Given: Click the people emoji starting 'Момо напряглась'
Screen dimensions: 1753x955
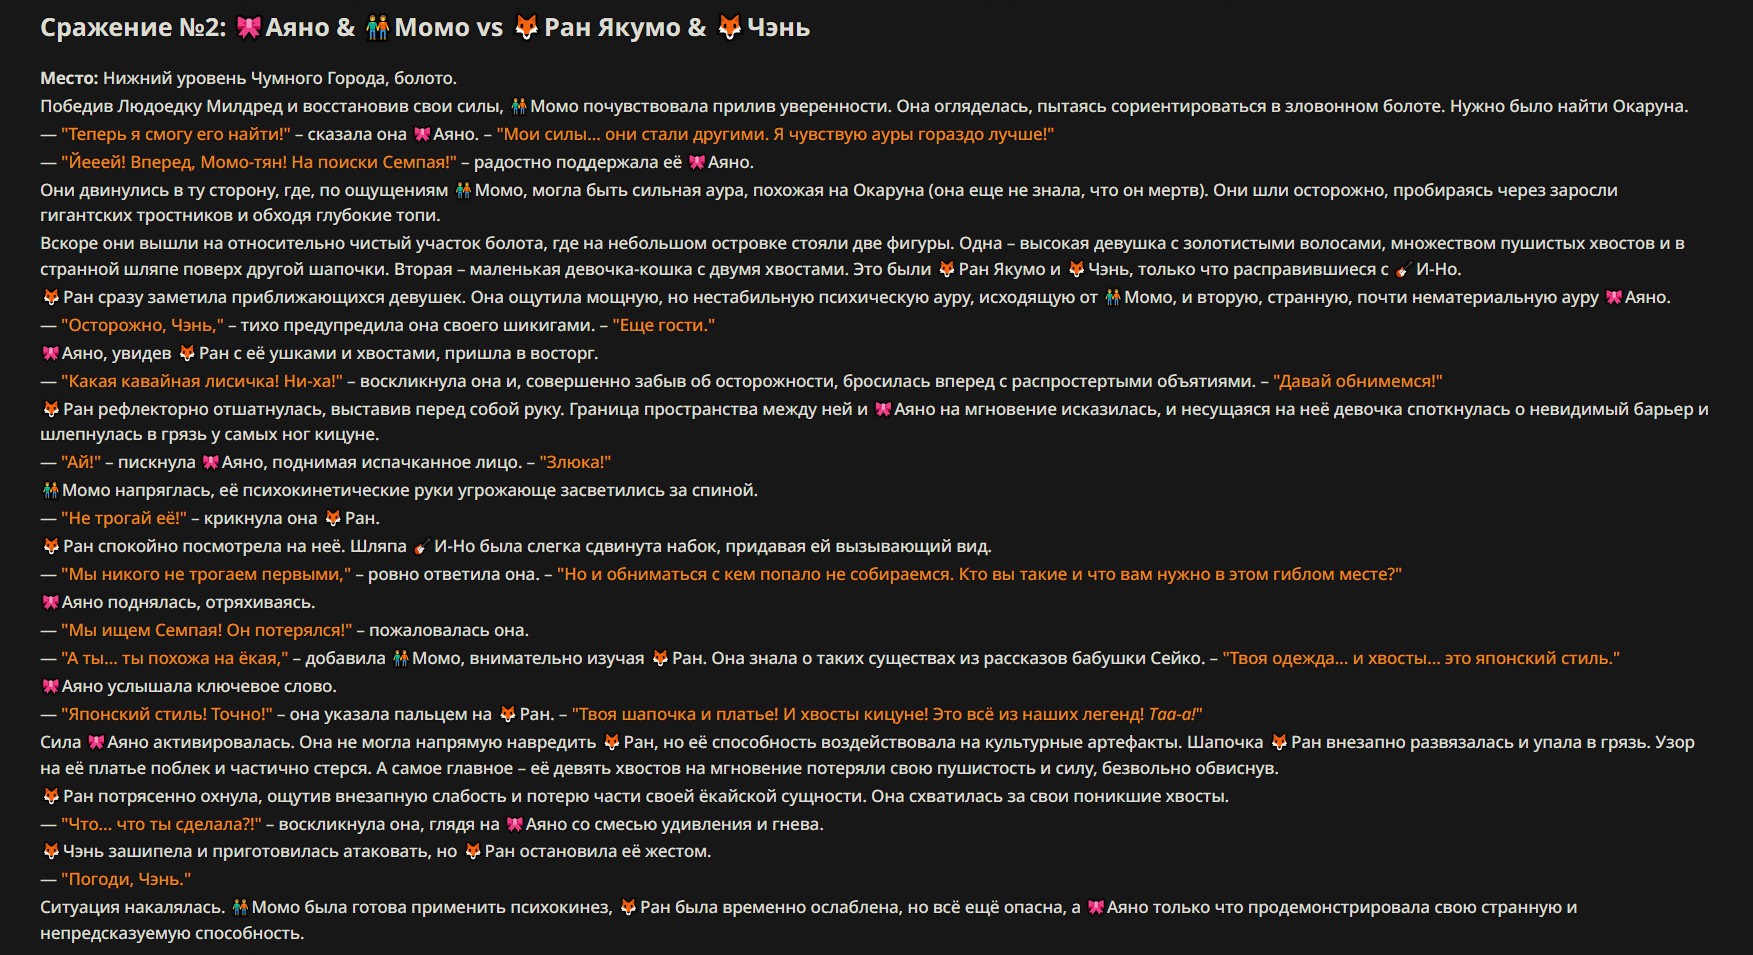Looking at the screenshot, I should (x=51, y=490).
